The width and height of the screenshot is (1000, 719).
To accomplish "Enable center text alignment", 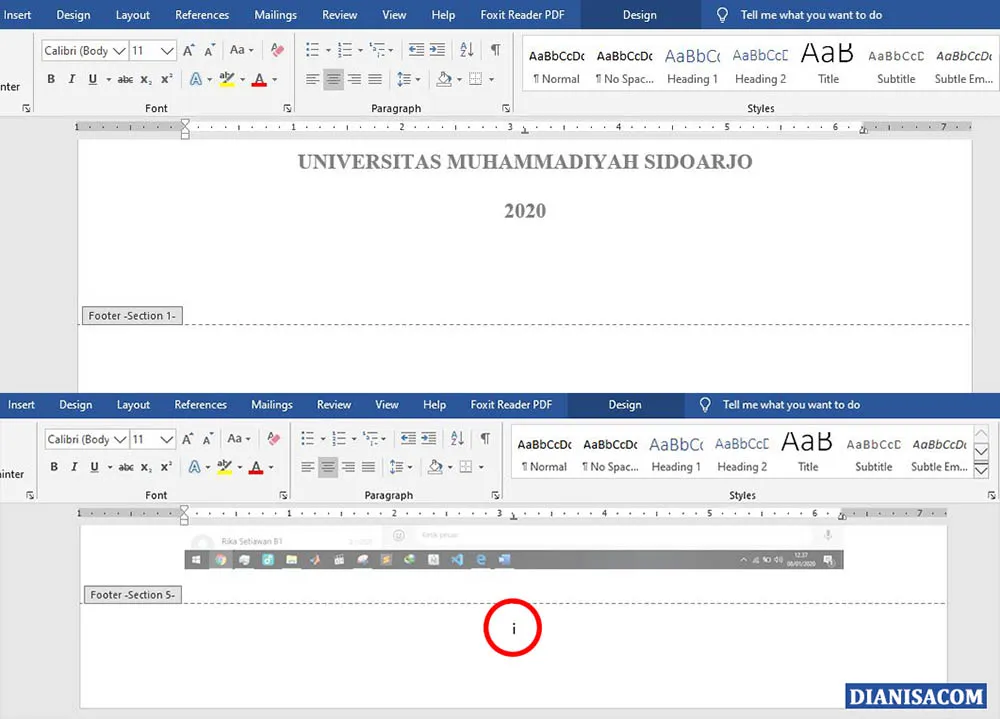I will tap(332, 78).
